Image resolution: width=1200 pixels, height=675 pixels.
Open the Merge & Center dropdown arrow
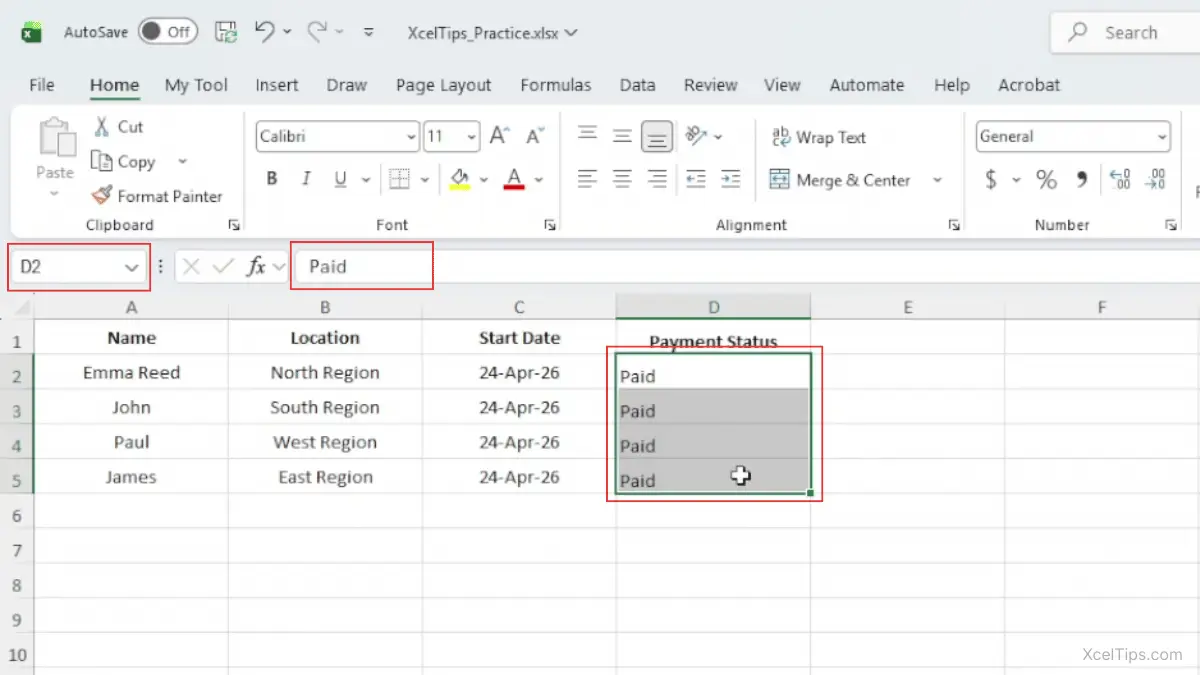point(937,181)
